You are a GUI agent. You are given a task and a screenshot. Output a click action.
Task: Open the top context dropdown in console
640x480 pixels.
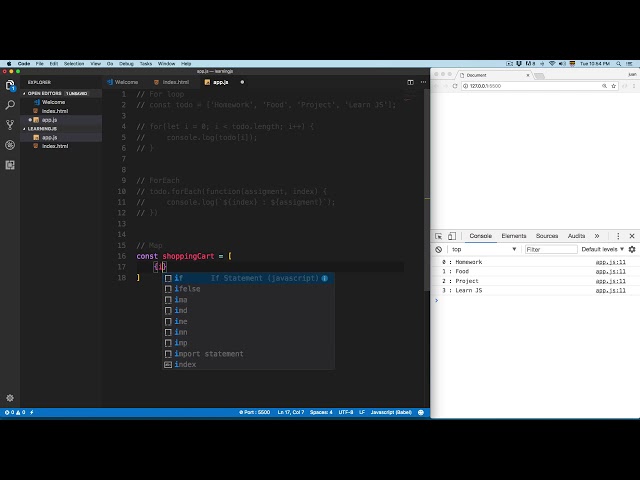[484, 249]
